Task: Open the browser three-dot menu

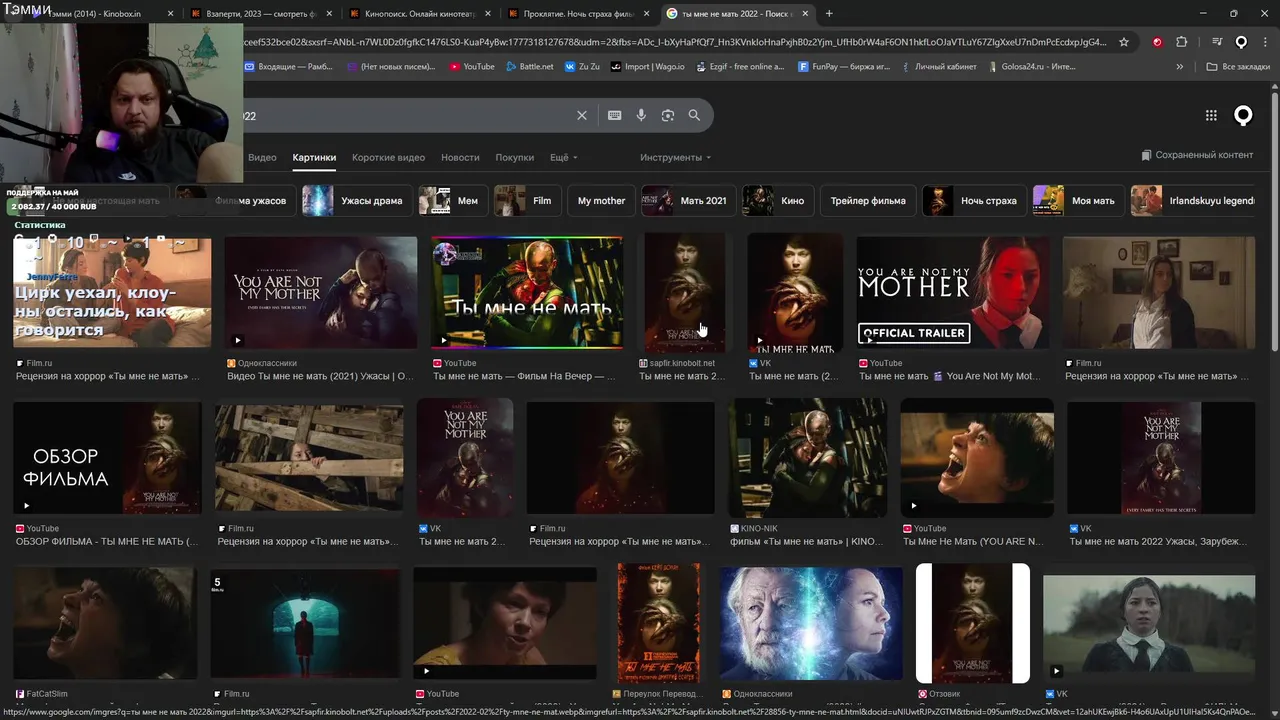Action: tap(1264, 42)
